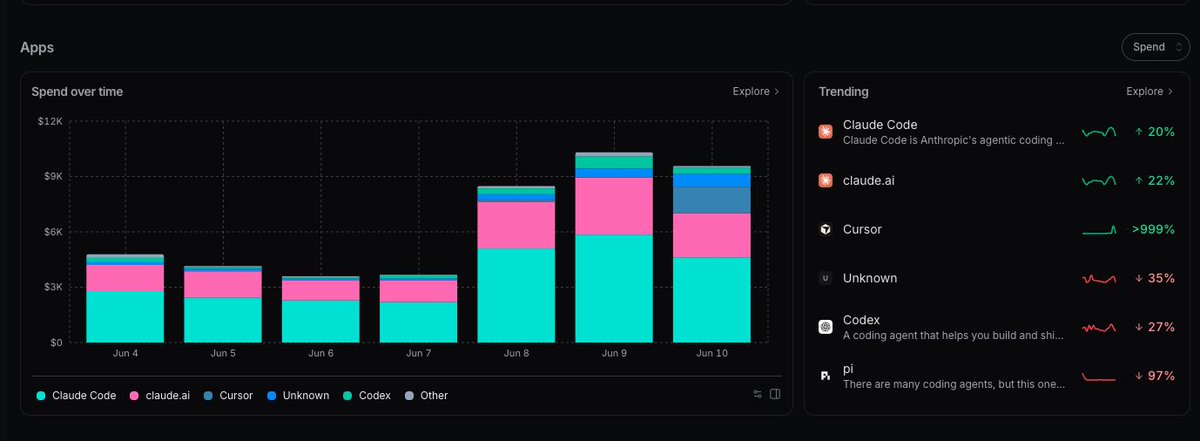The height and width of the screenshot is (441, 1200).
Task: Click the pi sparkline in Trending
Action: (1099, 376)
